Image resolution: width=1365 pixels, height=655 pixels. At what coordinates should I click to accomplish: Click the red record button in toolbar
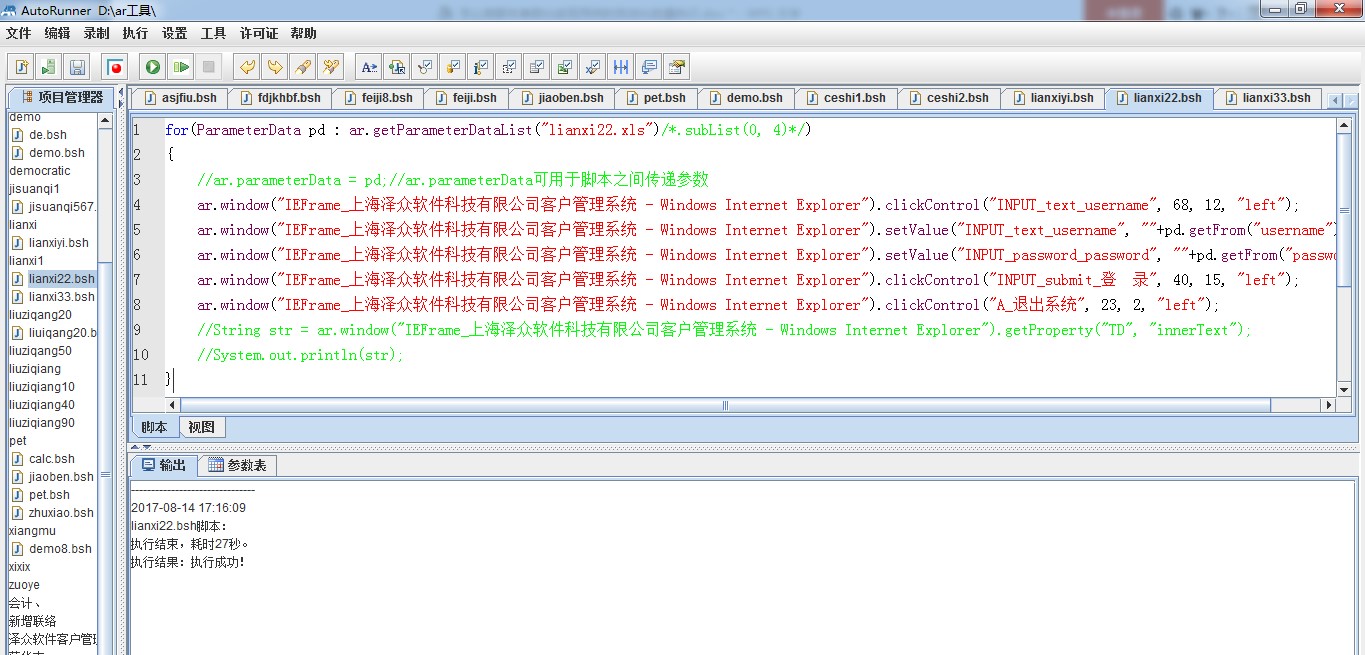pos(115,67)
